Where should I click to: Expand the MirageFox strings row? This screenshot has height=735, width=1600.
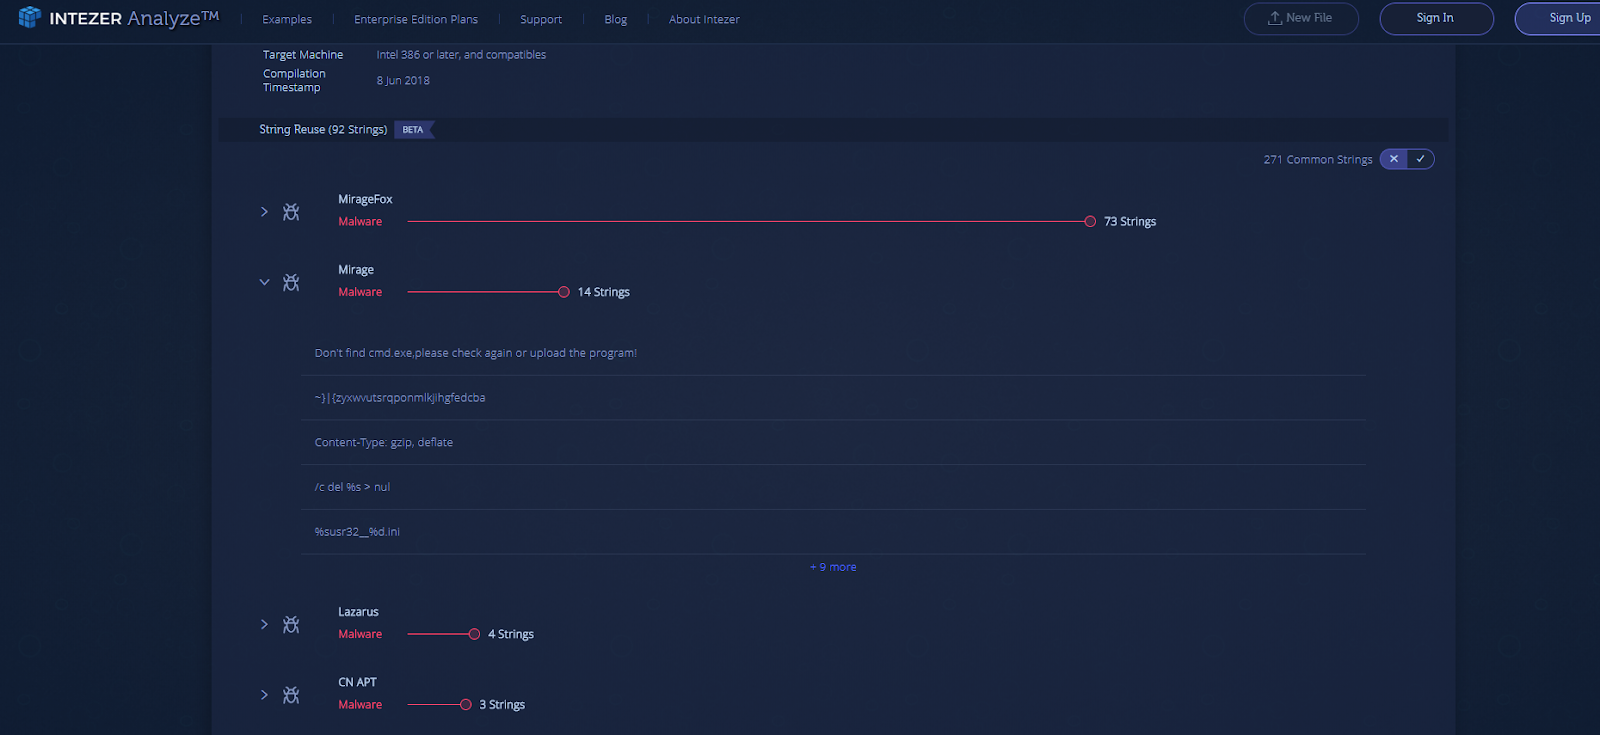tap(264, 212)
